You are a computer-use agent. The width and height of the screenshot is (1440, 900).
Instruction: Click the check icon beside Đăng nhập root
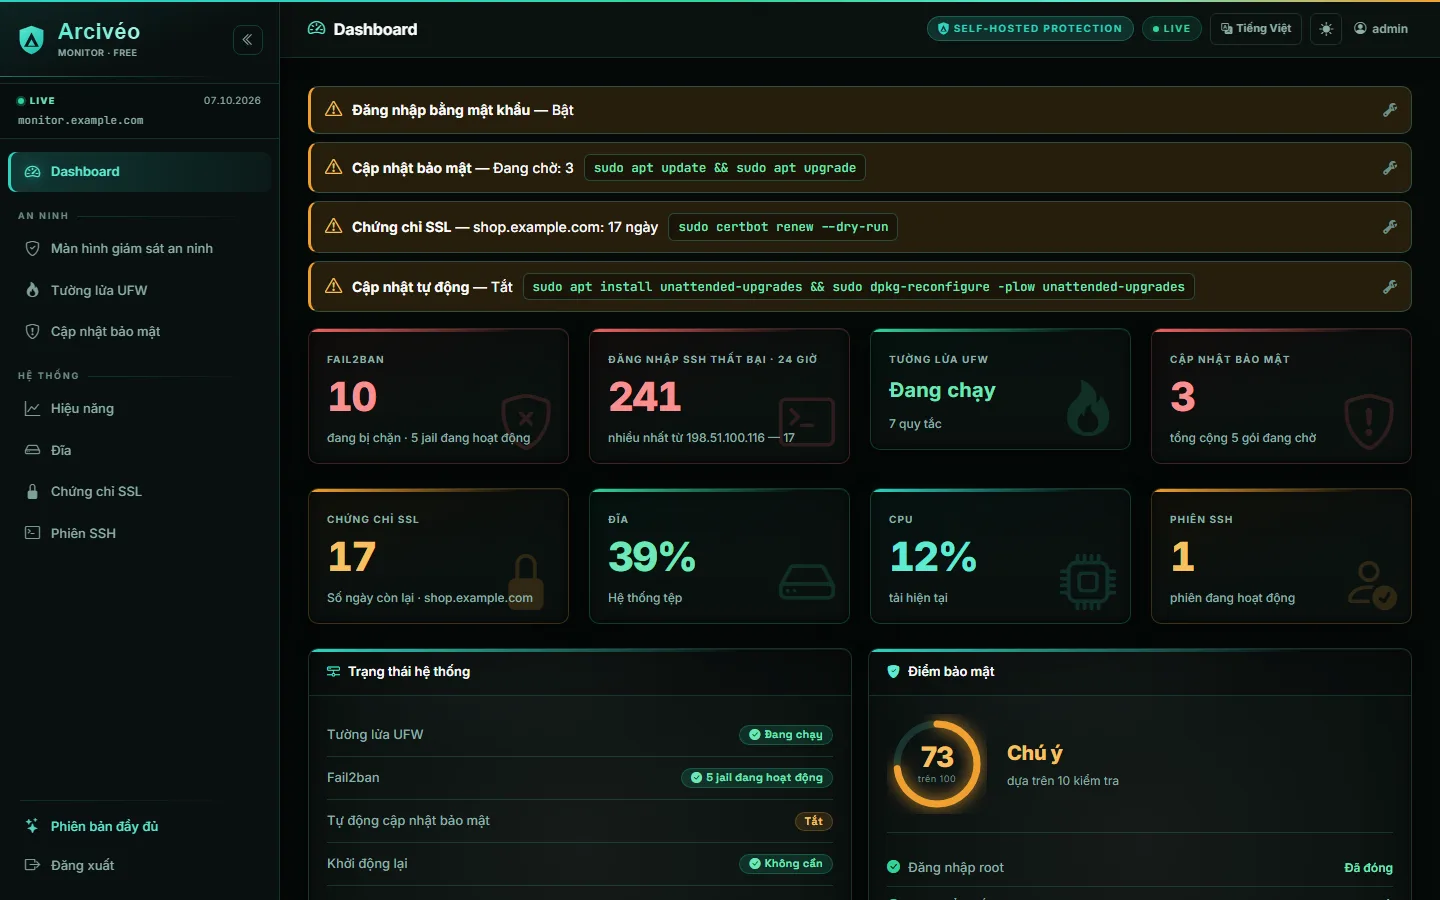[x=894, y=868]
